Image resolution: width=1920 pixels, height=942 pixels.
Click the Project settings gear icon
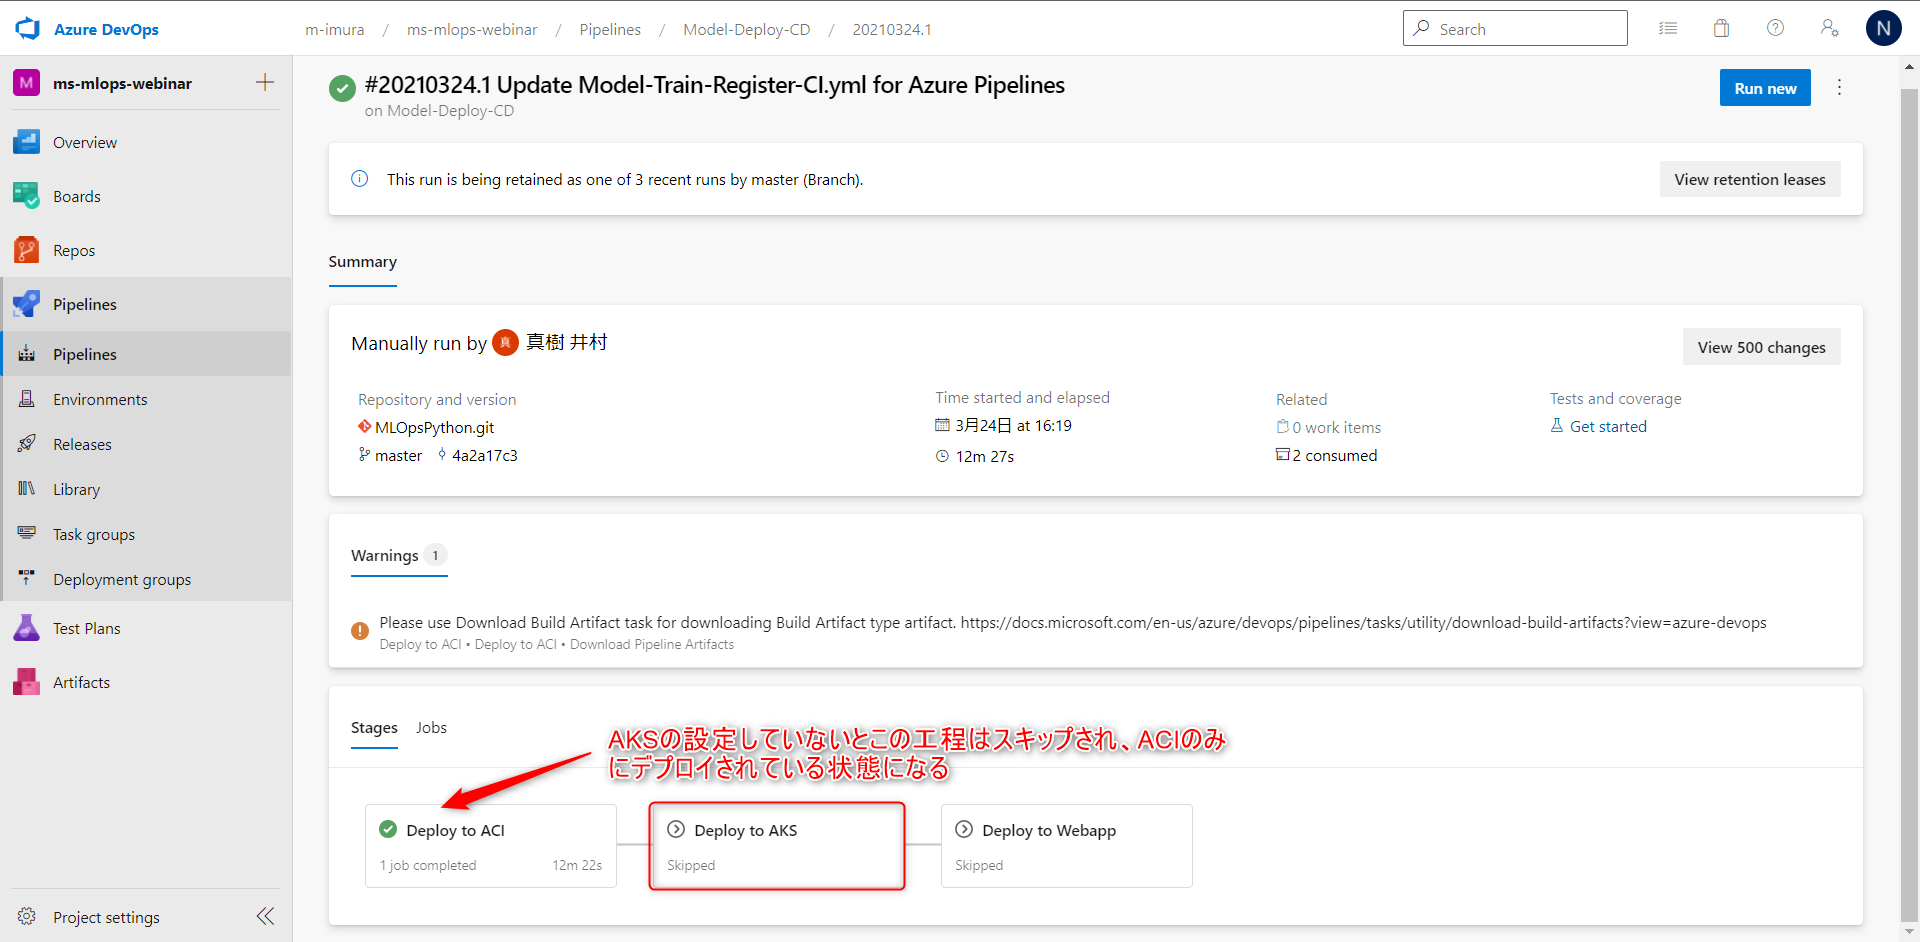point(27,917)
